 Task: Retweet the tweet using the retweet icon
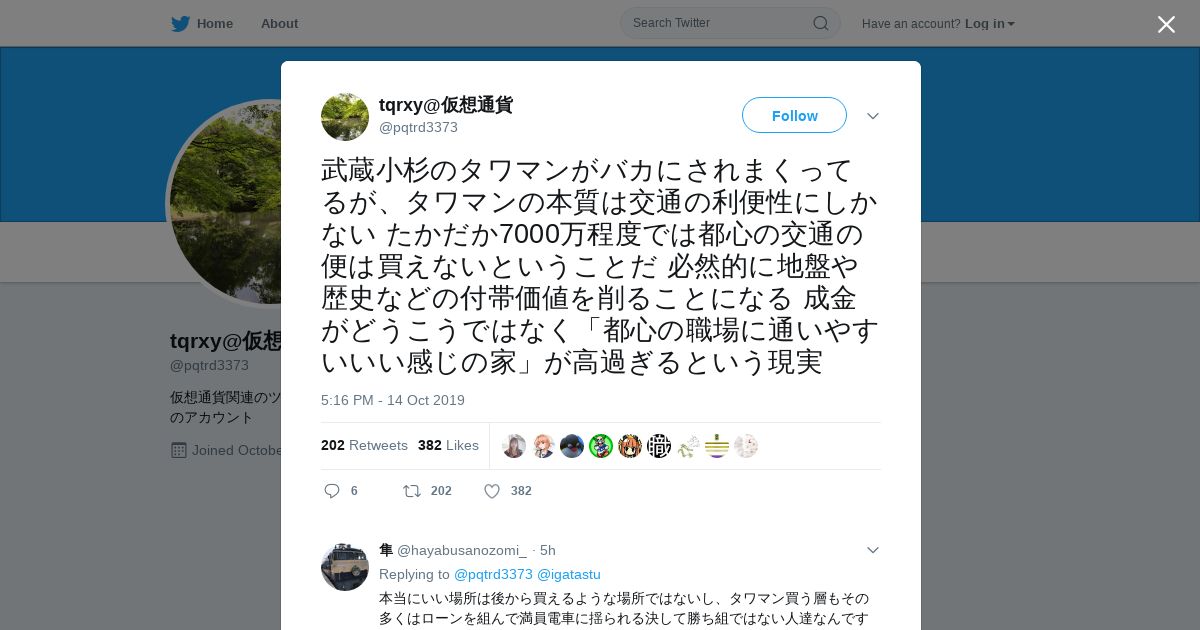411,491
